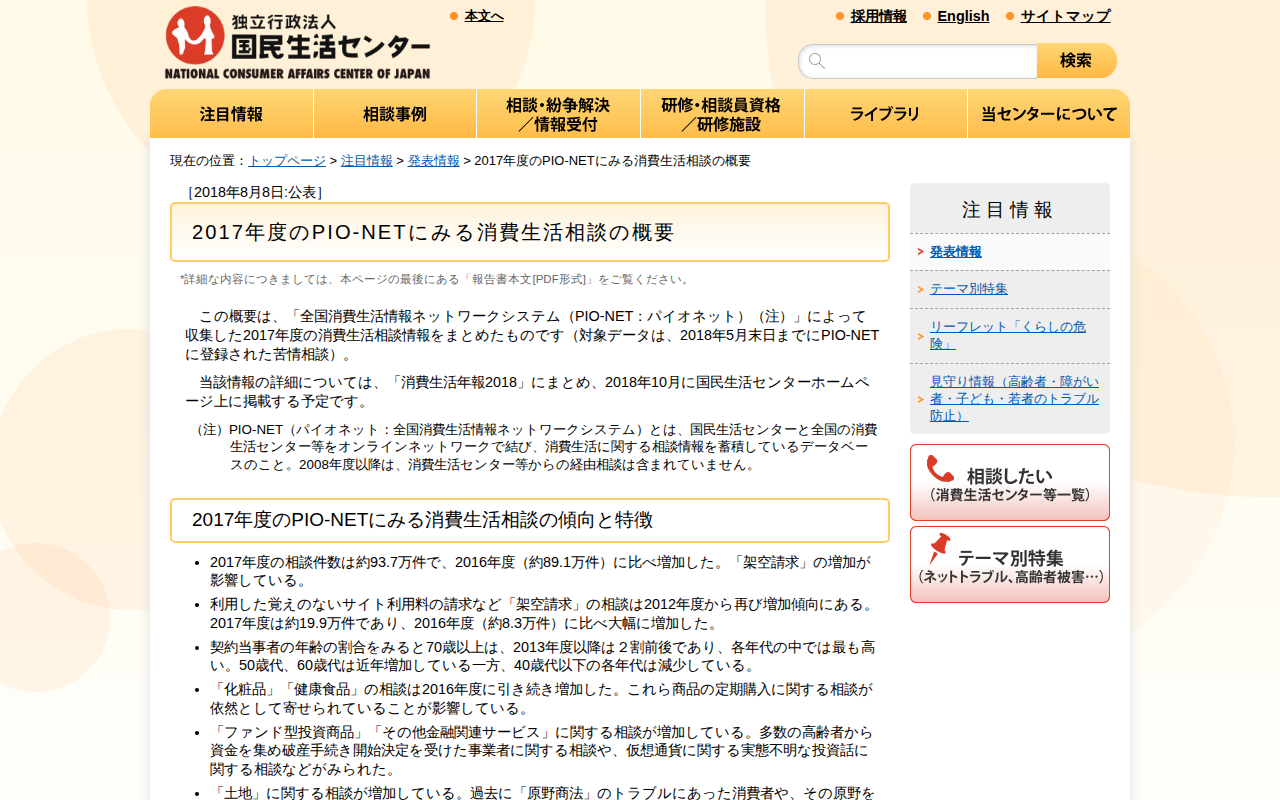Viewport: 1280px width, 800px height.
Task: Open the サイトマップ link
Action: [x=1065, y=16]
